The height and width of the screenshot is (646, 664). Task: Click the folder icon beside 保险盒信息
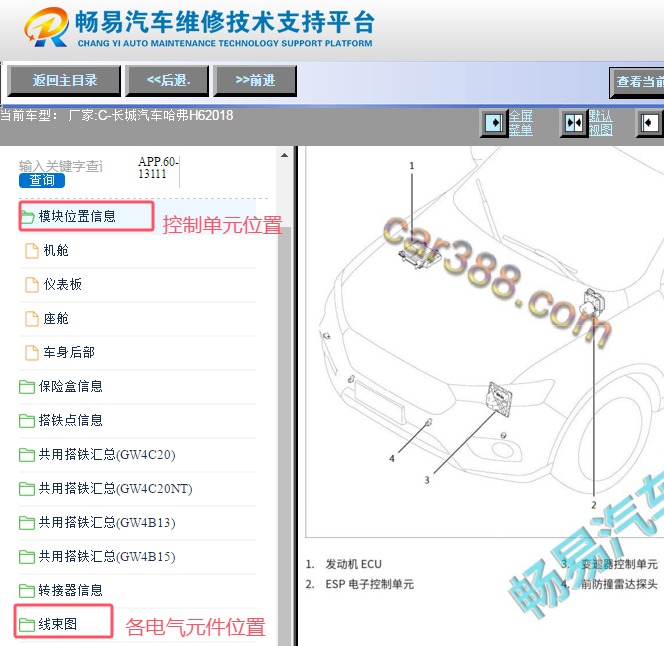(x=27, y=387)
